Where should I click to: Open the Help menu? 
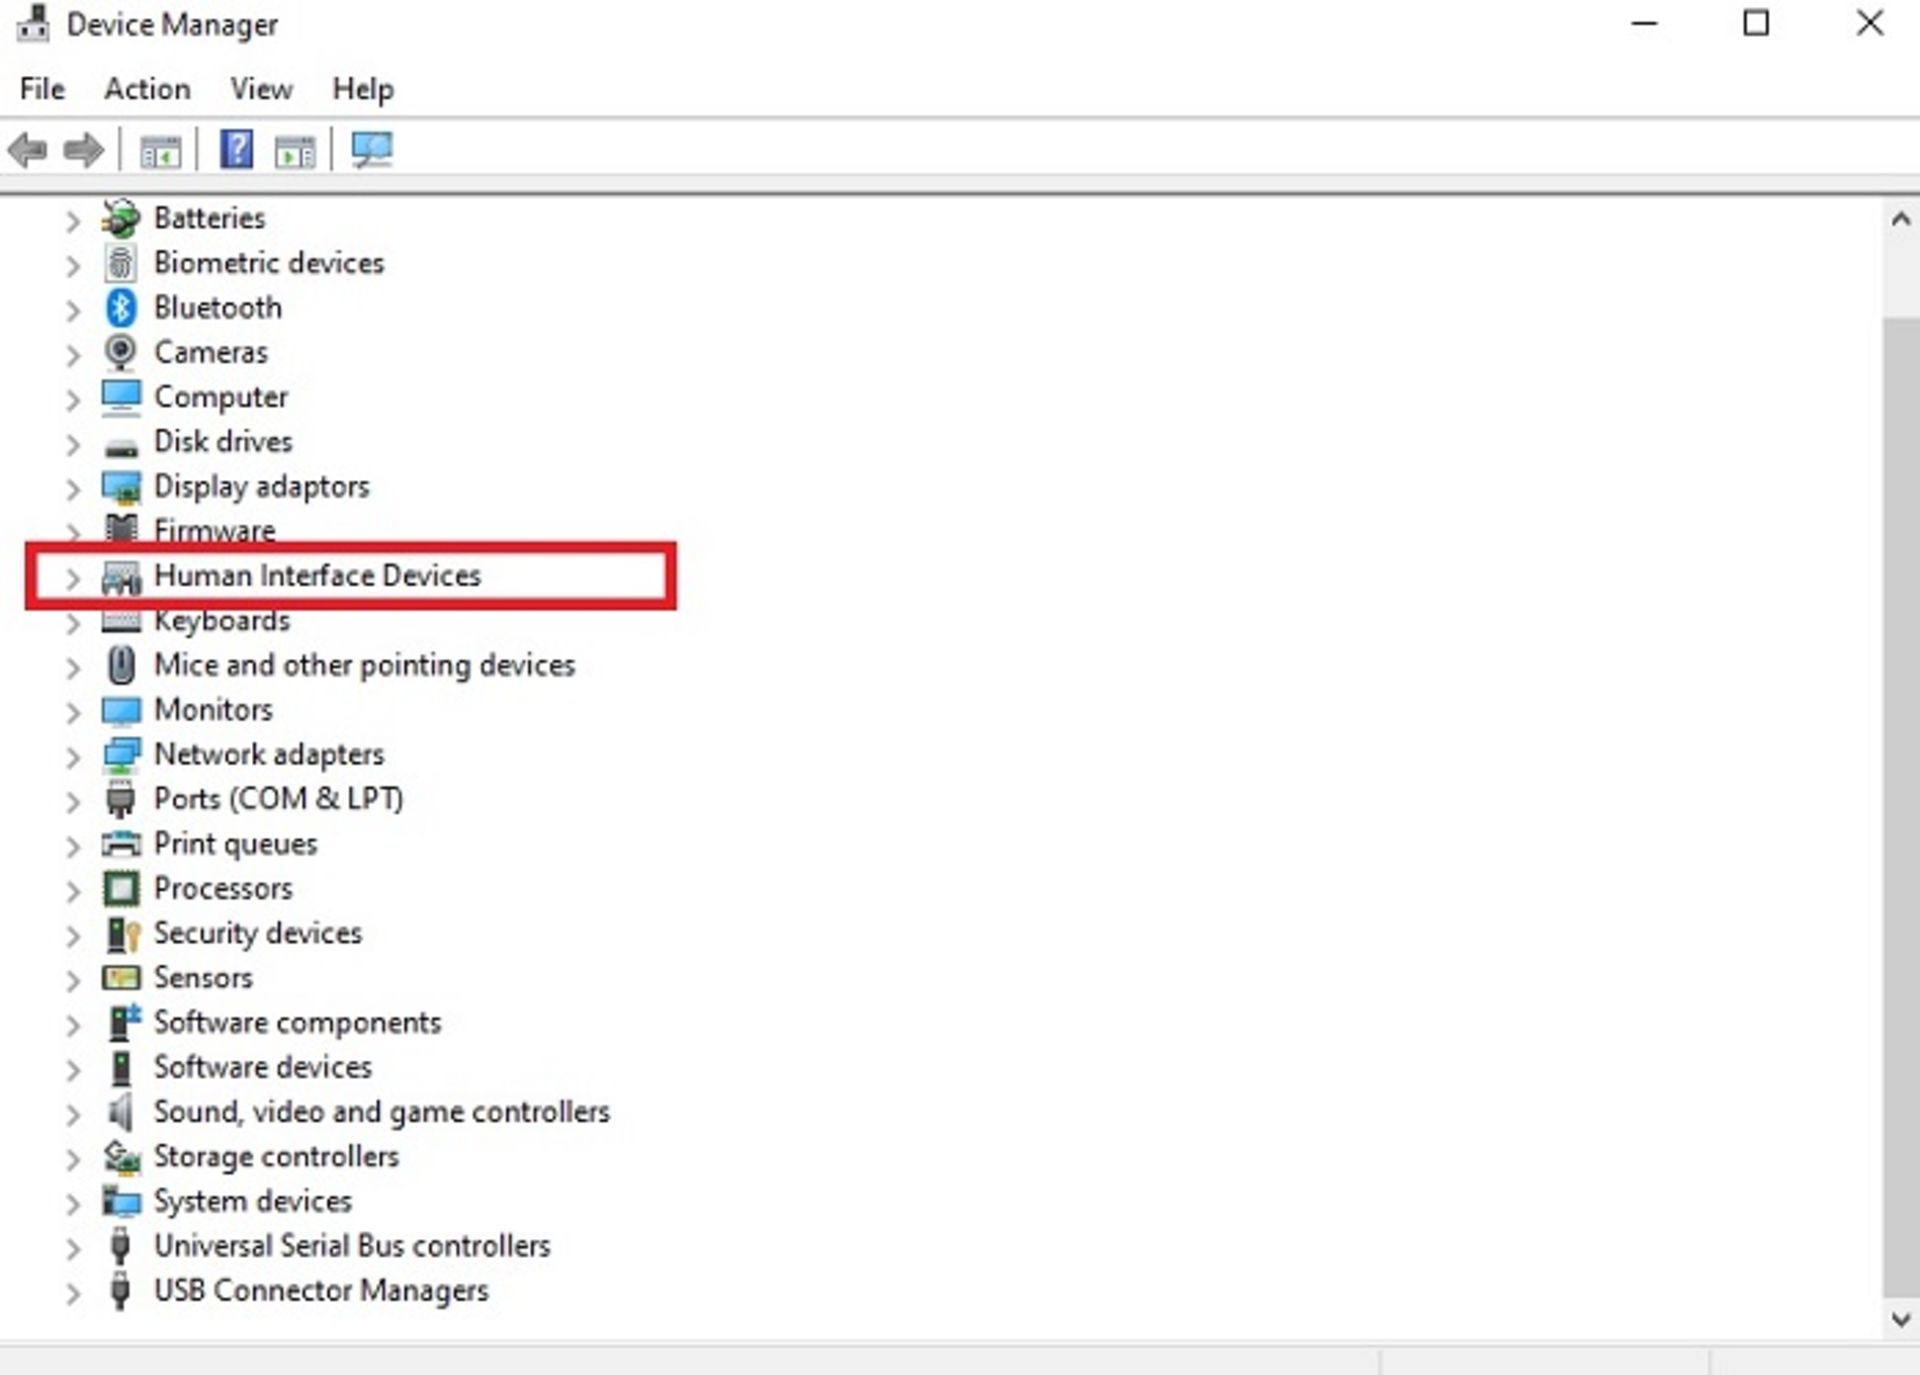[x=363, y=89]
